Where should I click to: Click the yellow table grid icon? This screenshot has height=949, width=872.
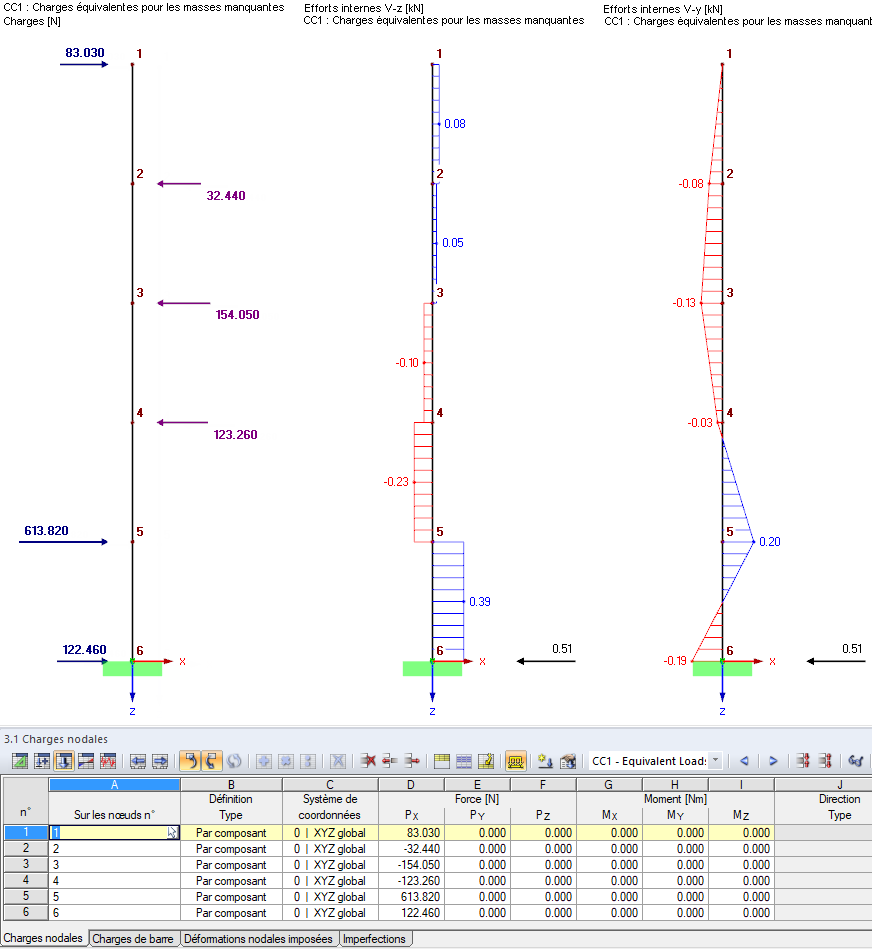[442, 761]
